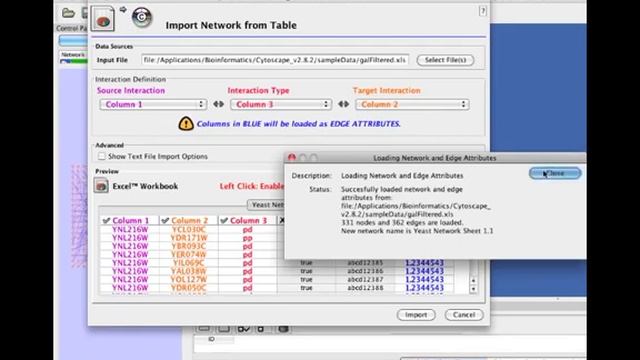Select cell abcd12386 in preview table
This screenshot has width=640, height=360.
(x=365, y=271)
